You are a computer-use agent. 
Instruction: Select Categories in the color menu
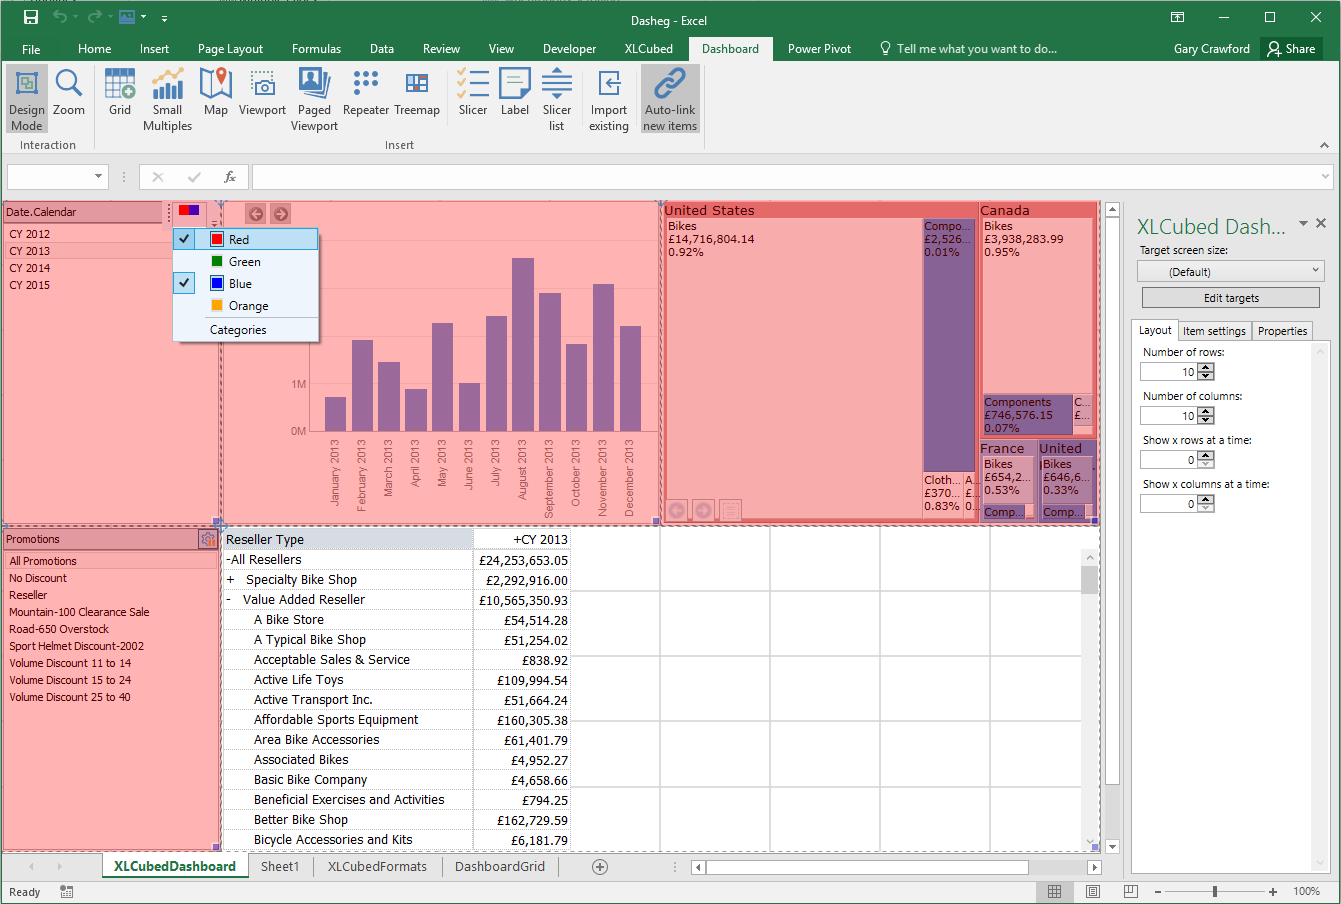coord(238,330)
